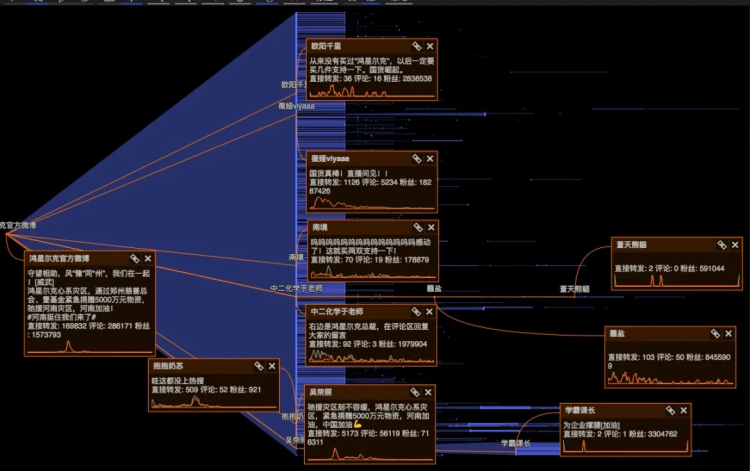Viewport: 750px width, 471px height.
Task: Close the 董天熊猫 info card
Action: click(735, 244)
